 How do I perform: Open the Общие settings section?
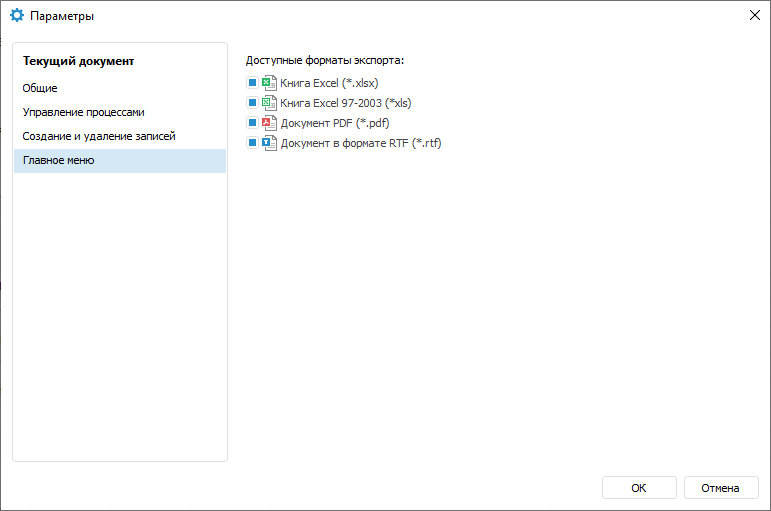click(x=40, y=88)
